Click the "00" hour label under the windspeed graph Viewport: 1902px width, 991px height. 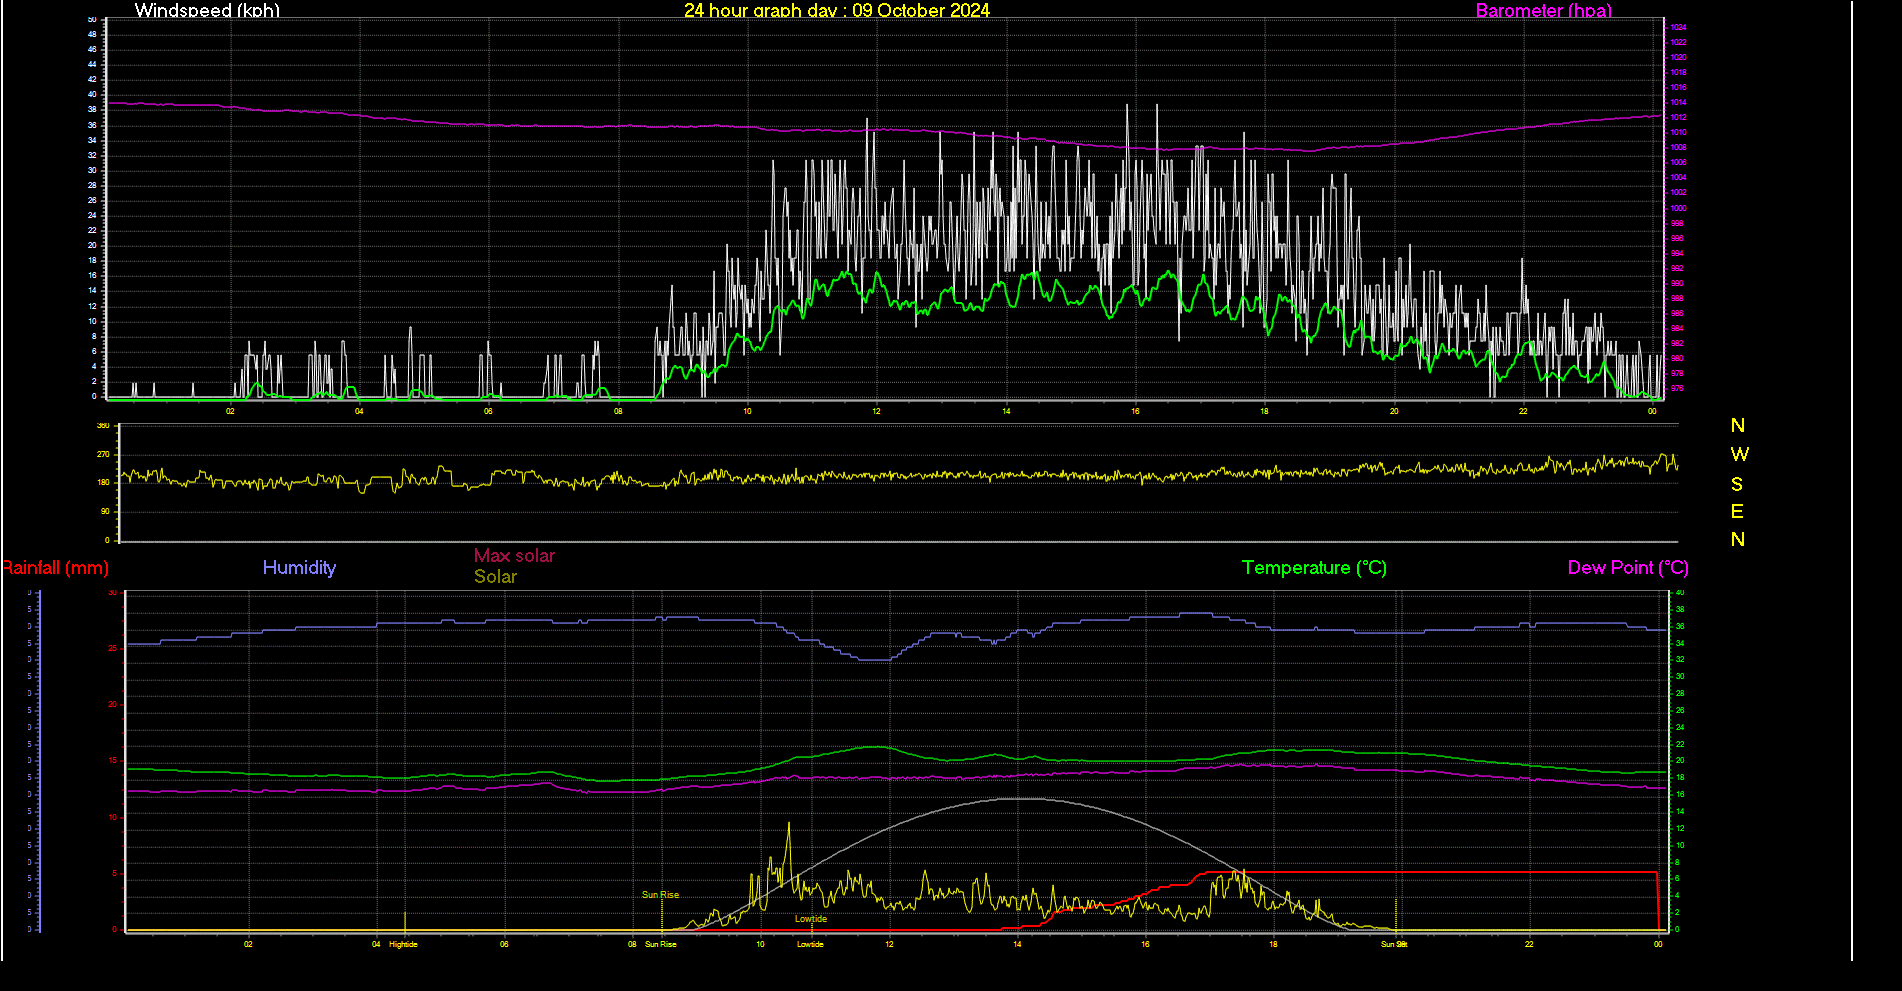[1652, 411]
